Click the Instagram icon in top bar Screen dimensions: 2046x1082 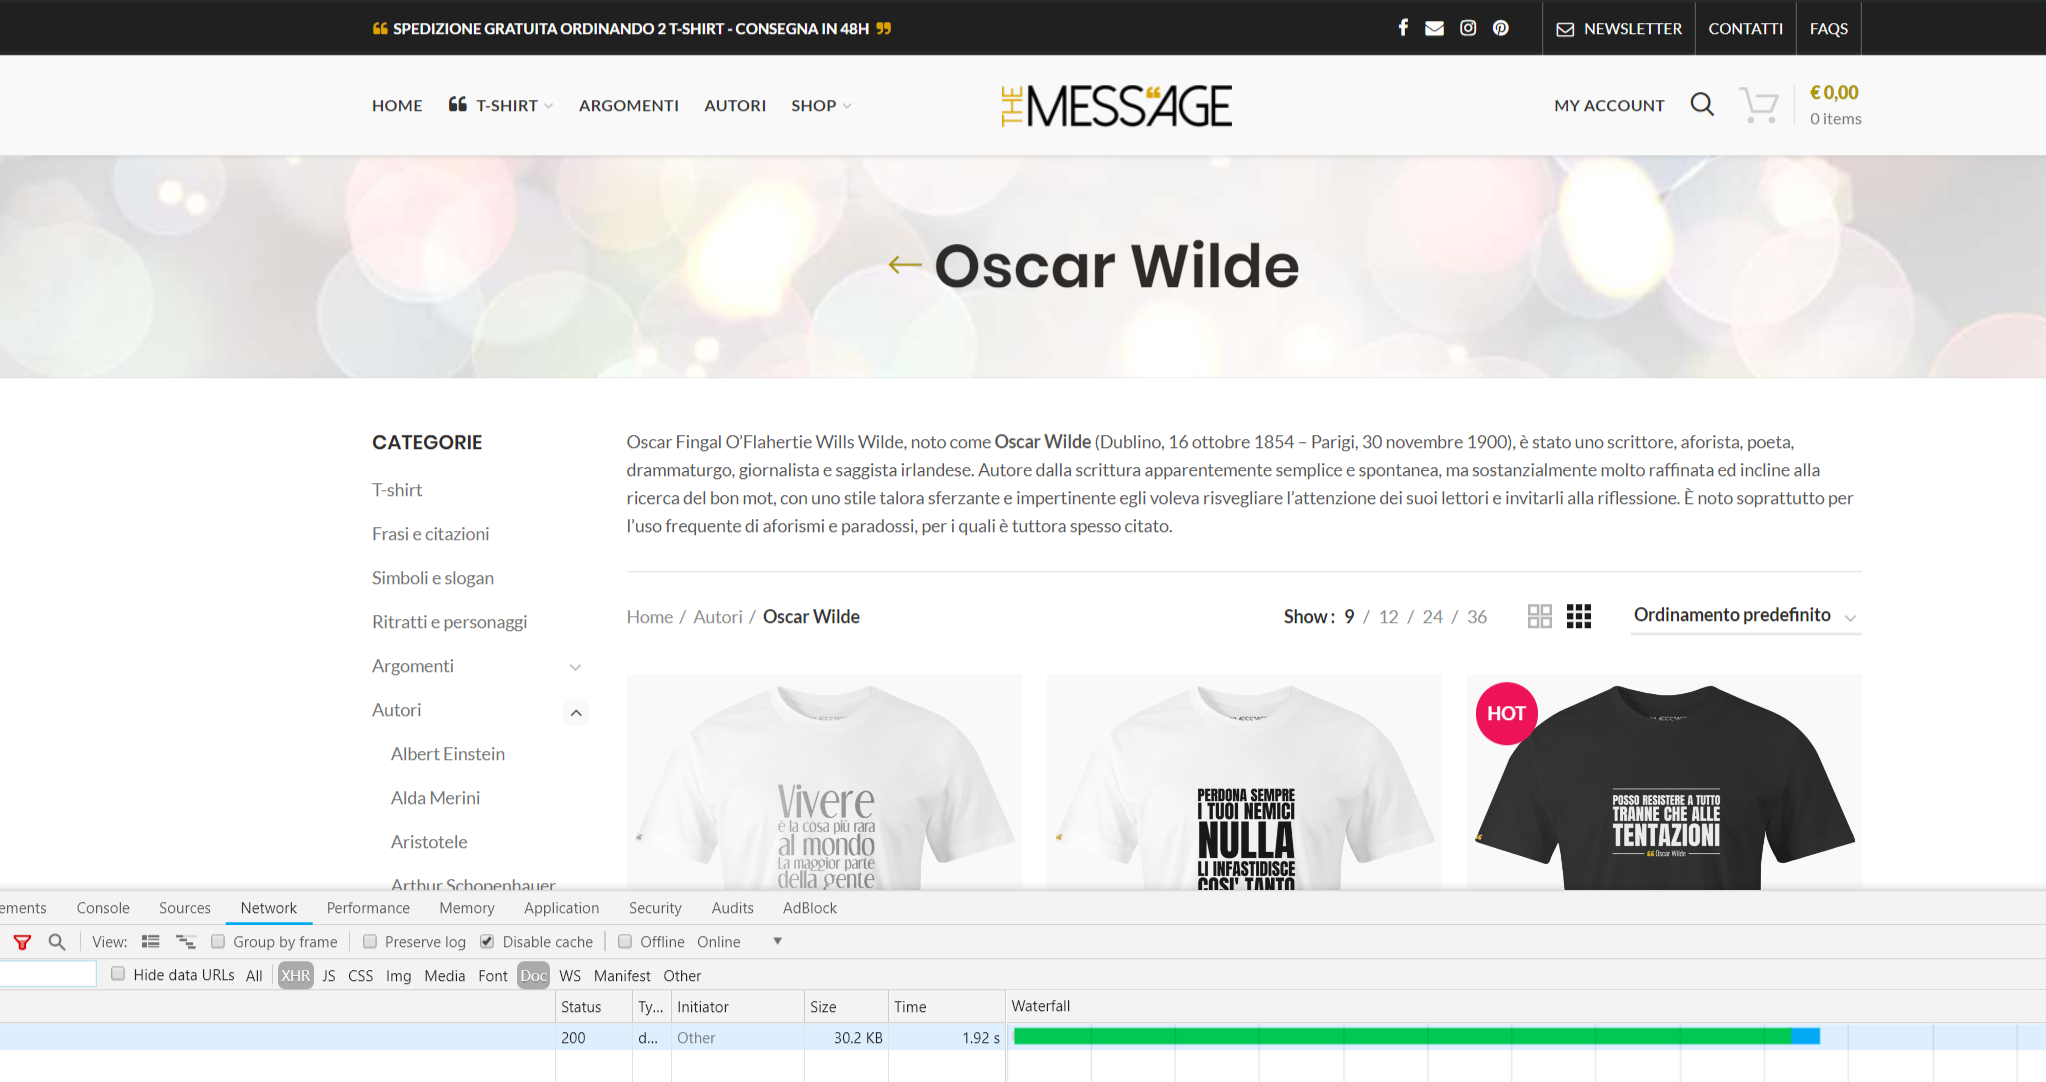[1468, 28]
